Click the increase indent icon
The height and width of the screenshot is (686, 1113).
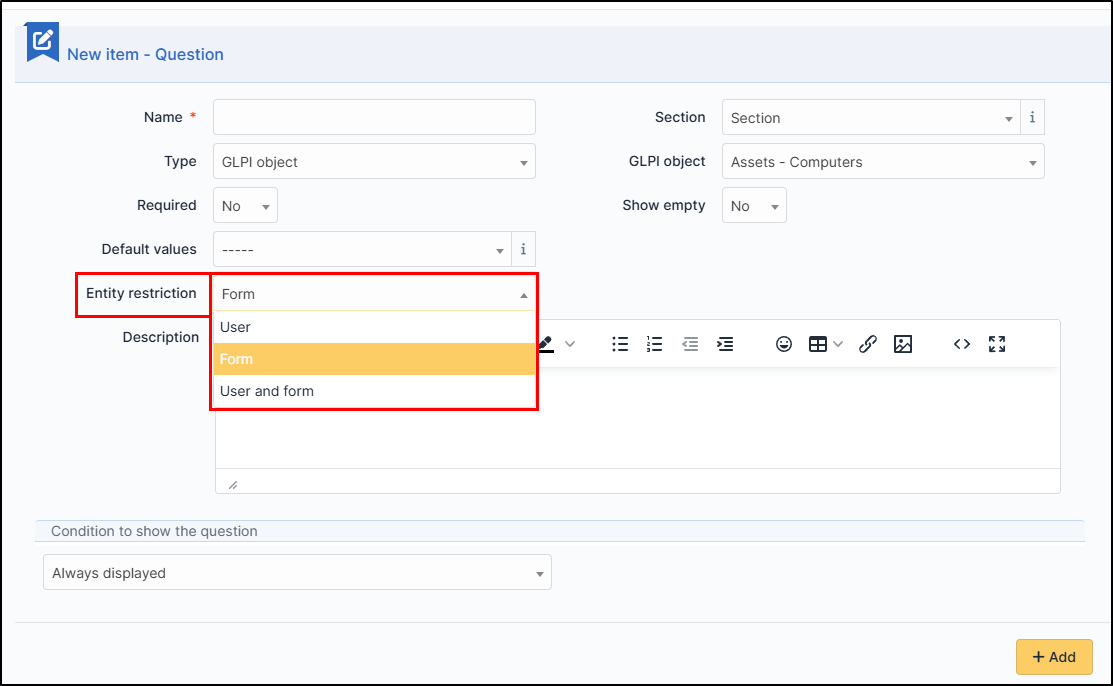(725, 344)
